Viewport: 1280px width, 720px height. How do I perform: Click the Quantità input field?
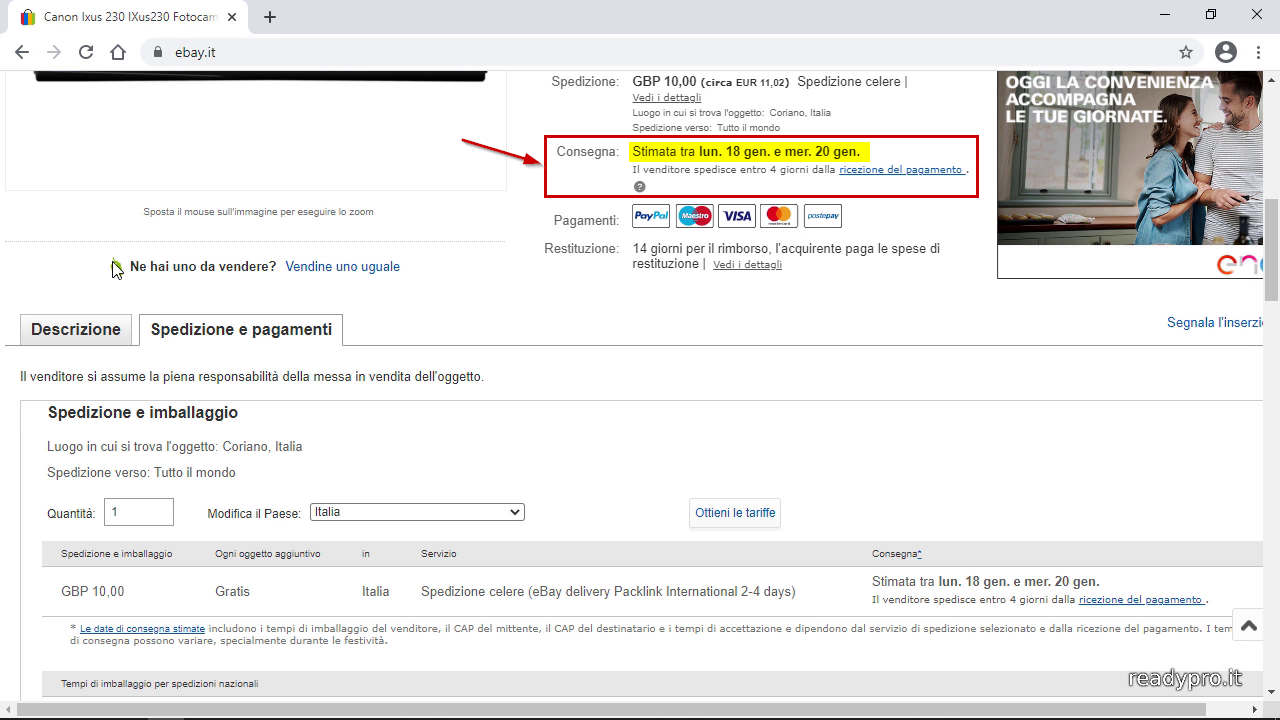tap(139, 512)
